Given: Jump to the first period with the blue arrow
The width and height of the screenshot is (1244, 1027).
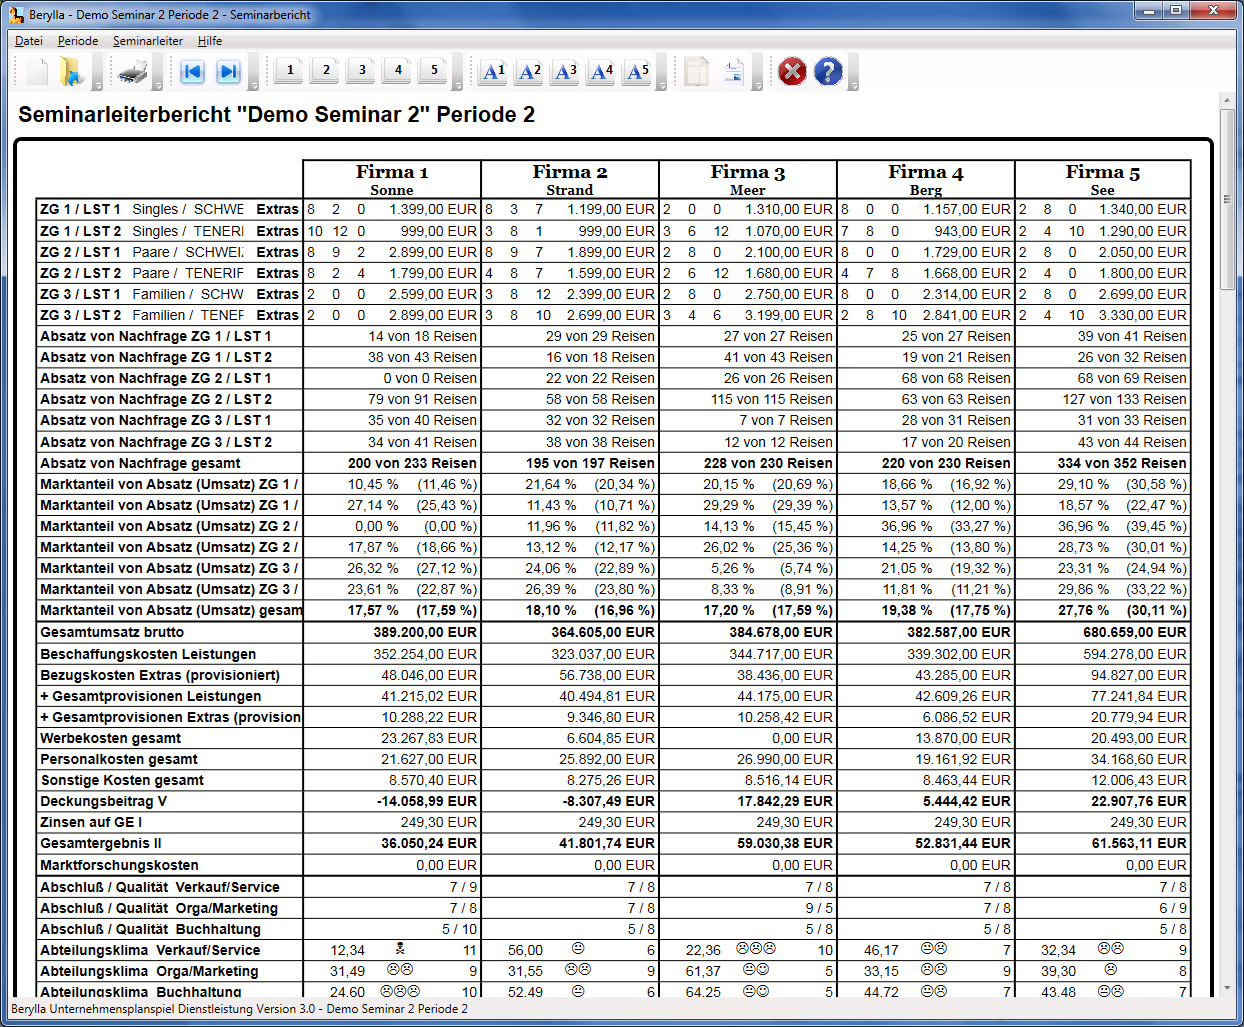Looking at the screenshot, I should [x=192, y=72].
